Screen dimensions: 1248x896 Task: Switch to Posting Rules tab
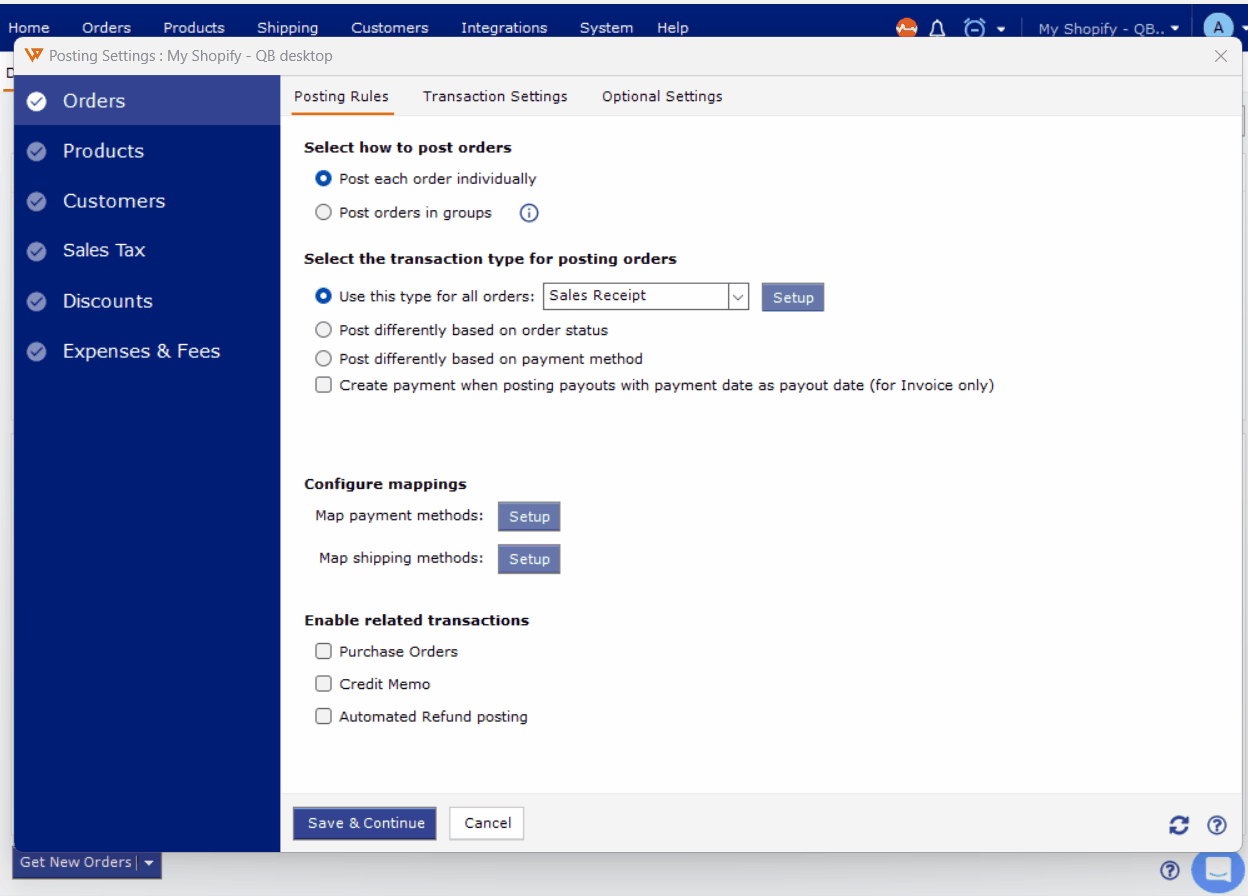(x=341, y=97)
